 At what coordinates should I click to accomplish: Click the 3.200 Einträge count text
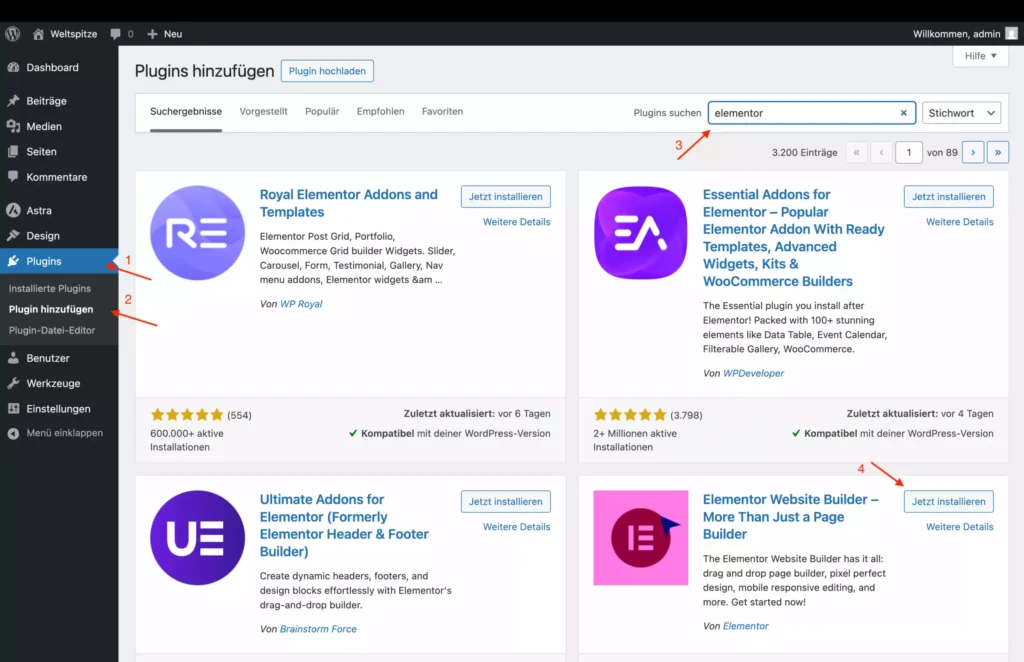[805, 153]
